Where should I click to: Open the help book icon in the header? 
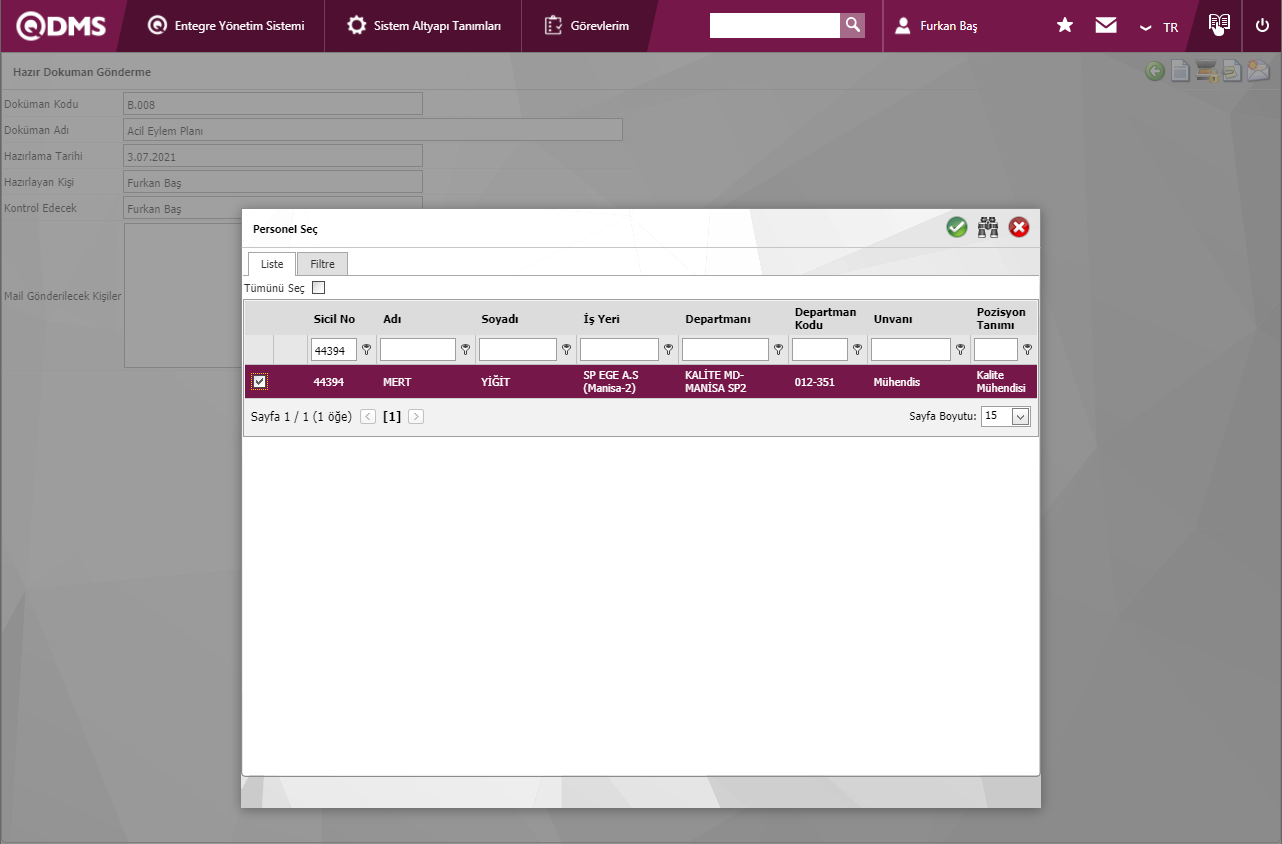[1218, 24]
